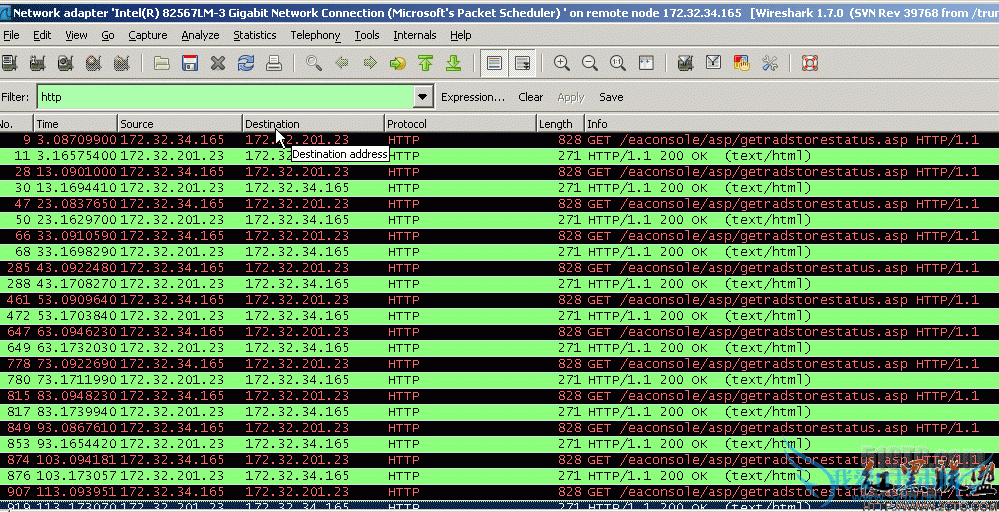Click the Expression... button
Image resolution: width=999 pixels, height=512 pixels.
click(473, 97)
